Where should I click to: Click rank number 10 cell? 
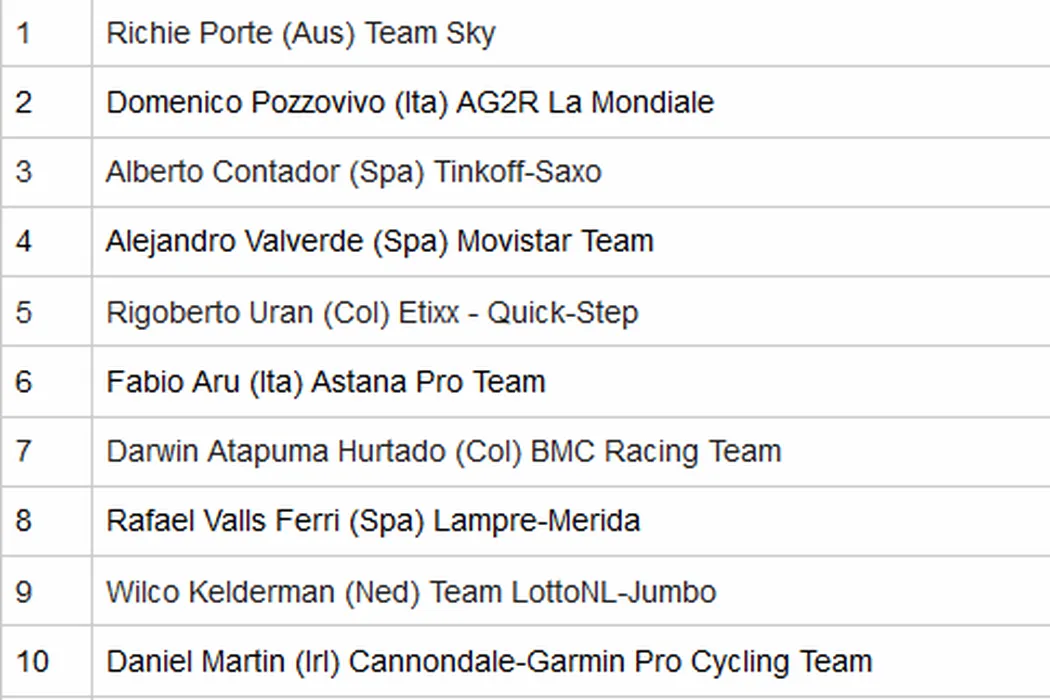pos(32,661)
